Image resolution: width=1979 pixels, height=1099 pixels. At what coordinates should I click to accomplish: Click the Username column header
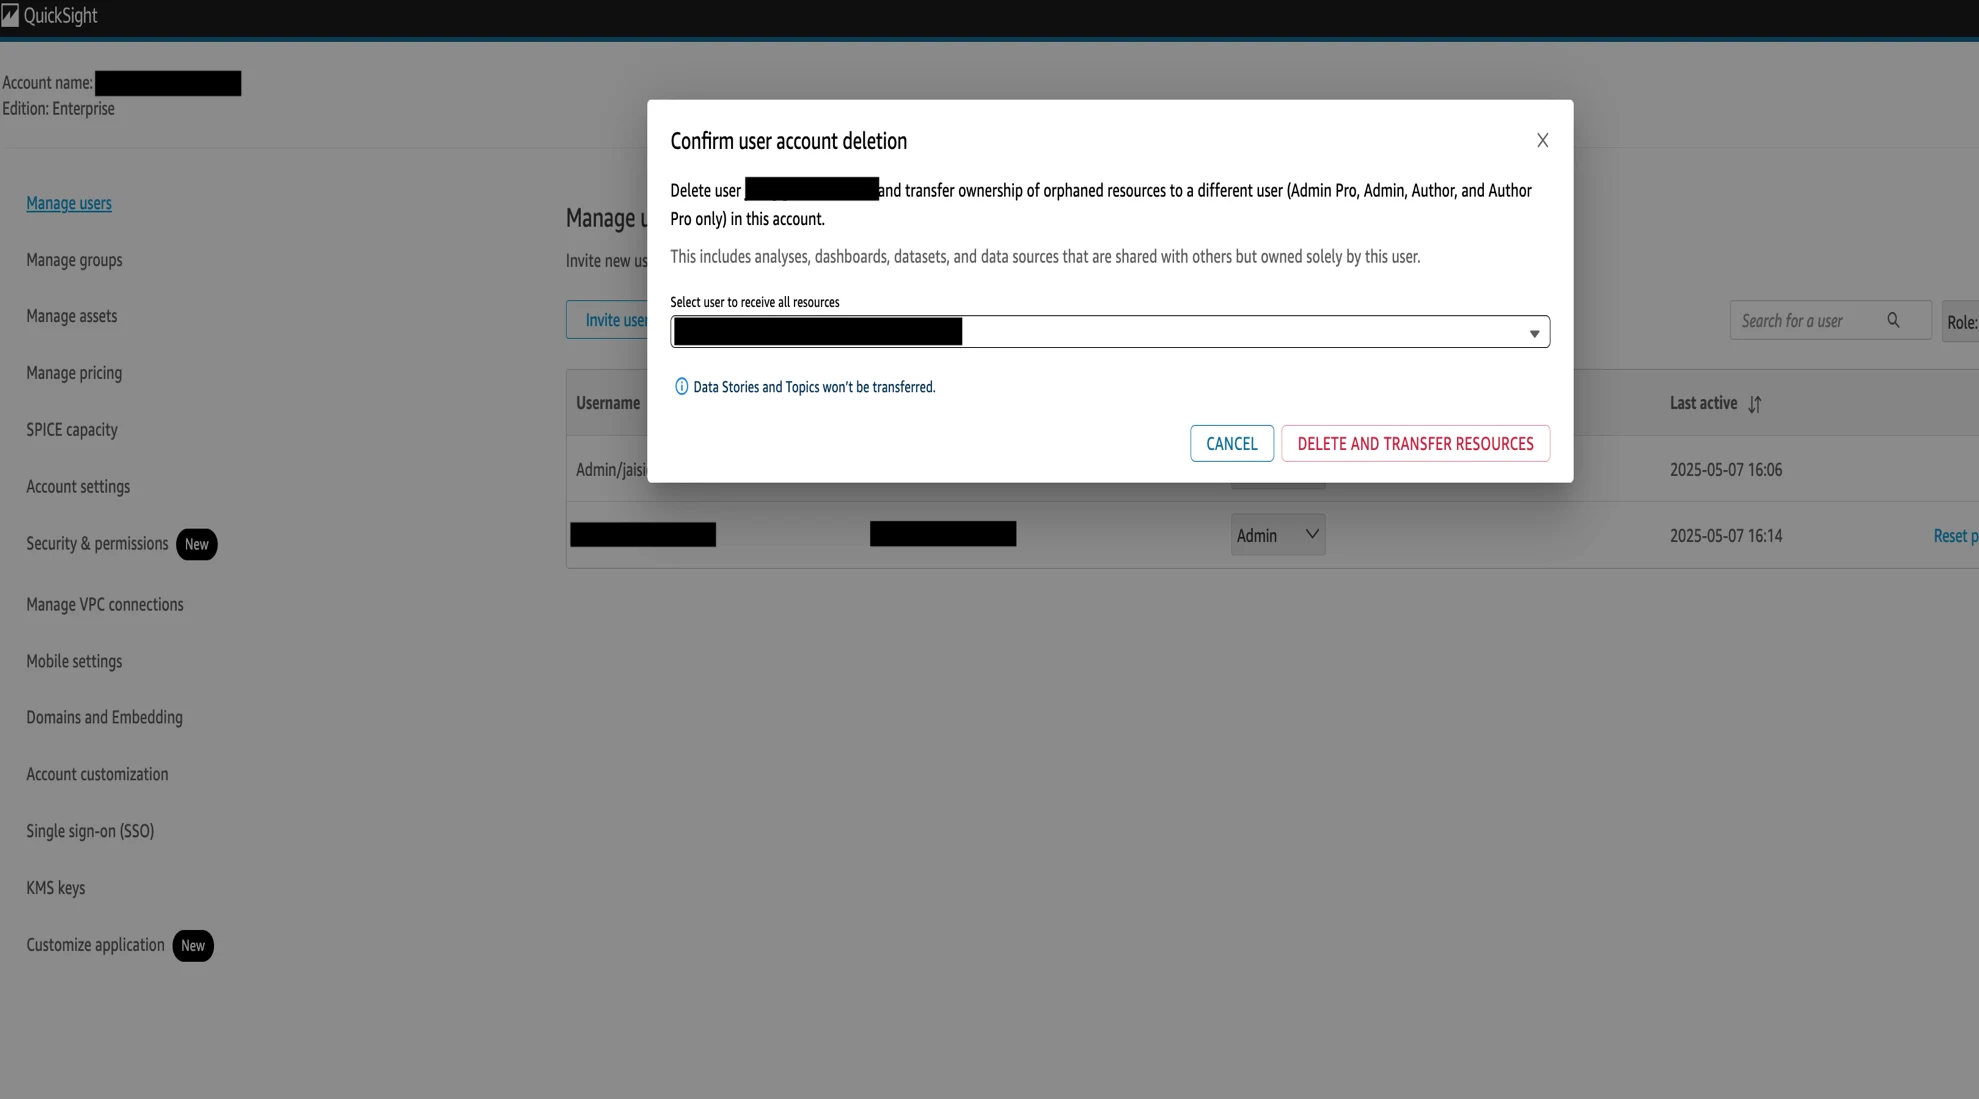[x=608, y=403]
